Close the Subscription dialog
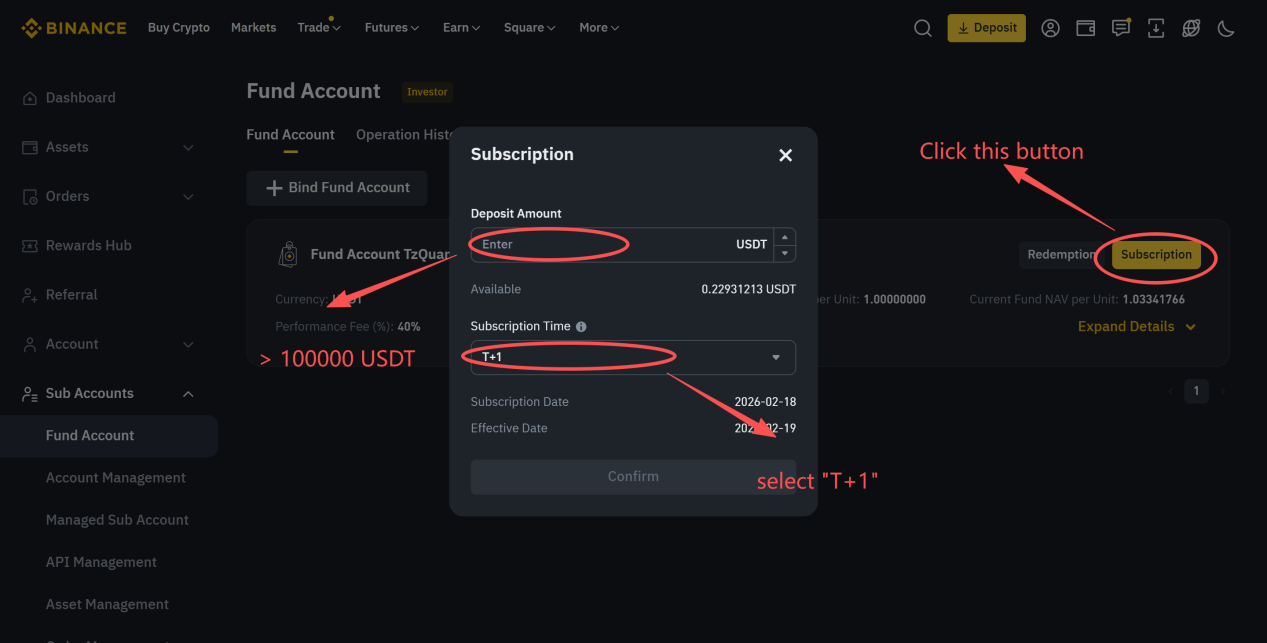 pos(785,155)
